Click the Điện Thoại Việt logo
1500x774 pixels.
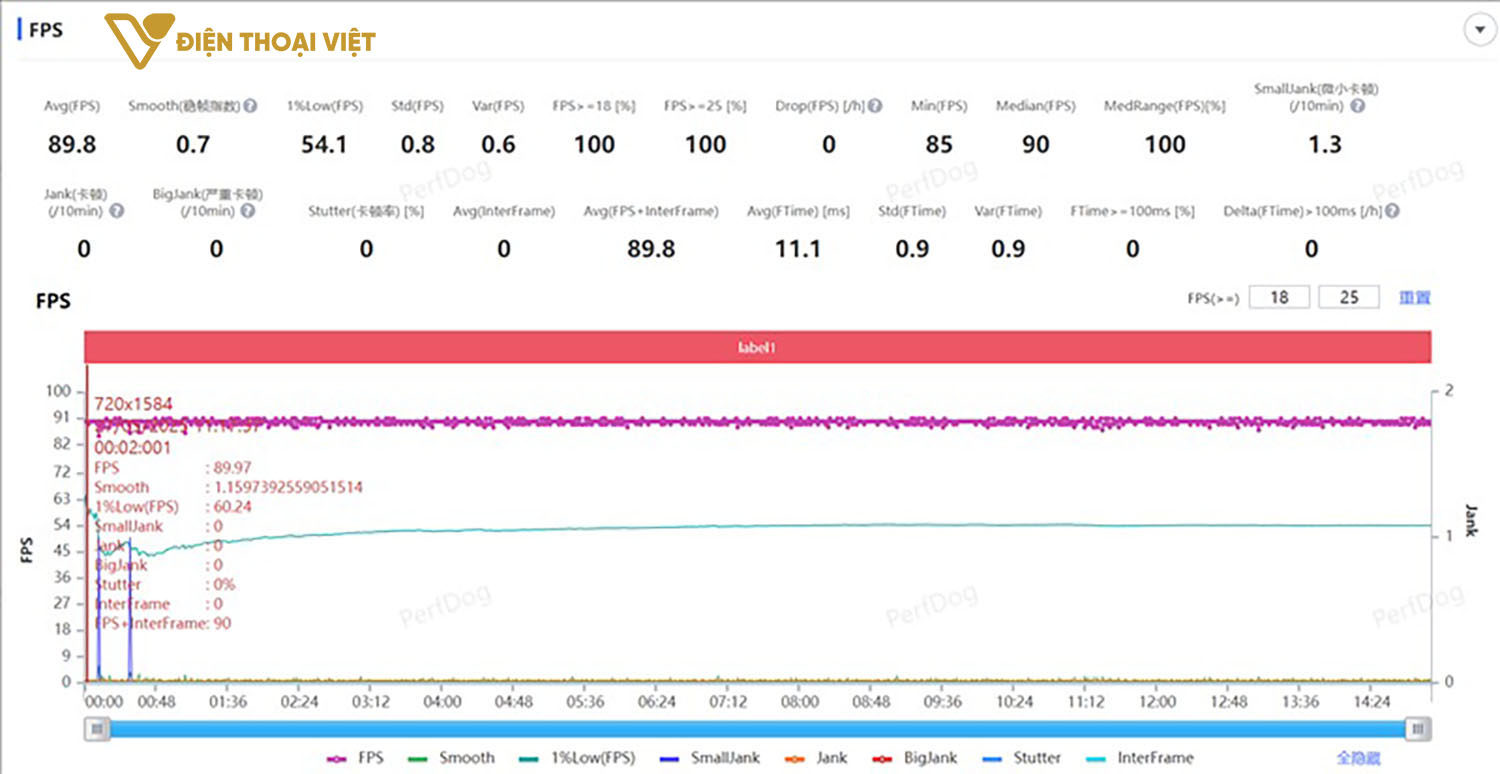(240, 41)
